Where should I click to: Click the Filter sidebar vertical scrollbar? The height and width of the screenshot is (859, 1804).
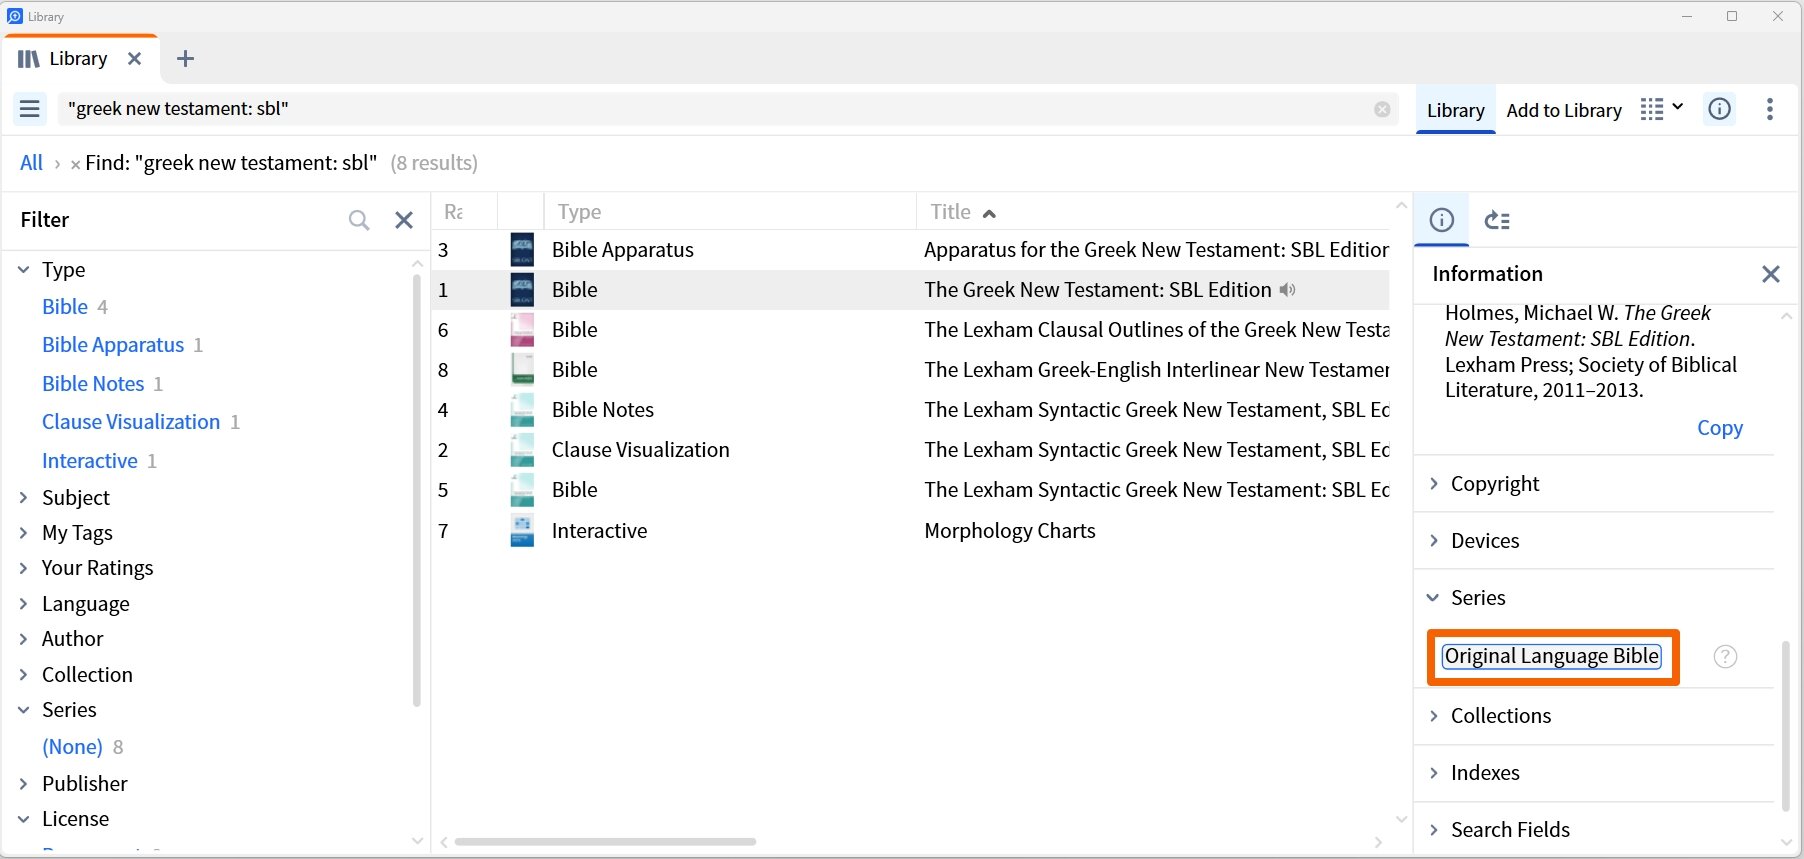click(417, 490)
